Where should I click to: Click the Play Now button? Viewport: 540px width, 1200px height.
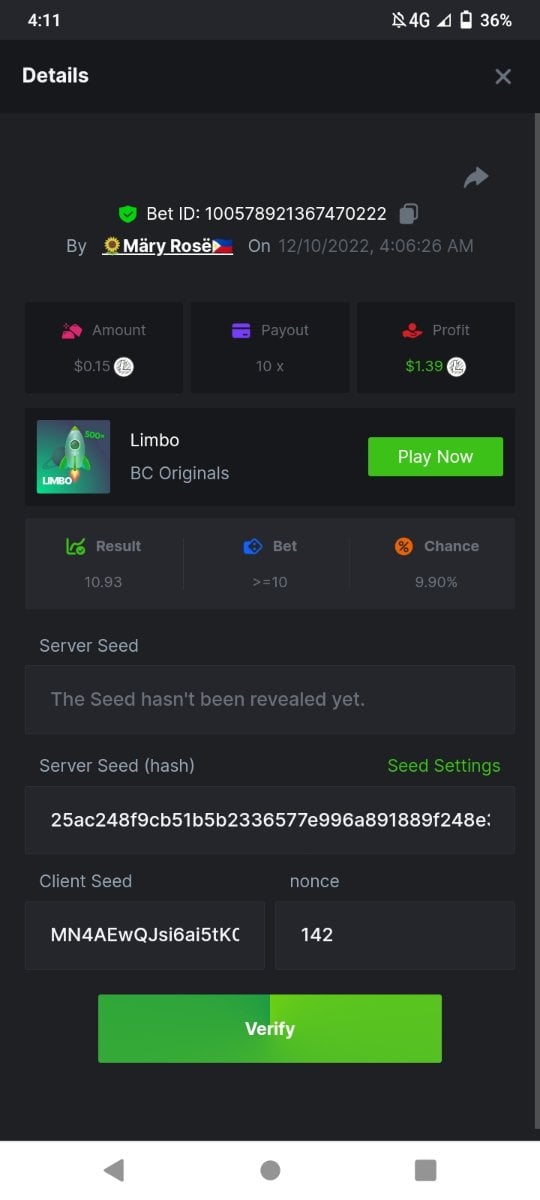435,456
